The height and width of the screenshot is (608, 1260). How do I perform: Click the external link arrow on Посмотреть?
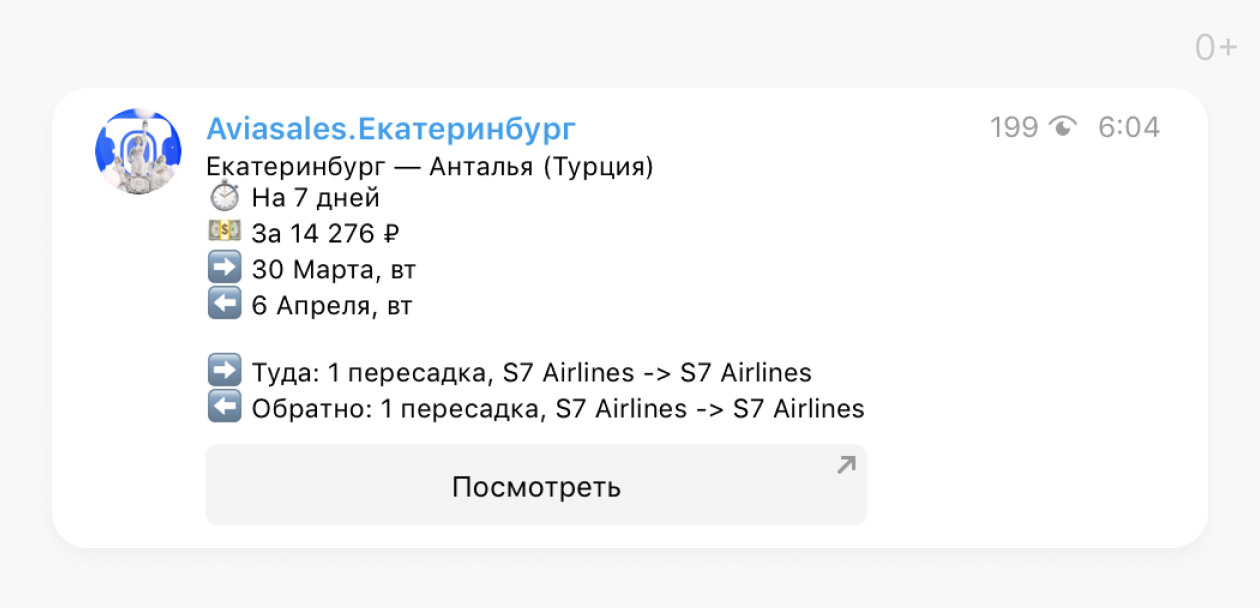846,464
